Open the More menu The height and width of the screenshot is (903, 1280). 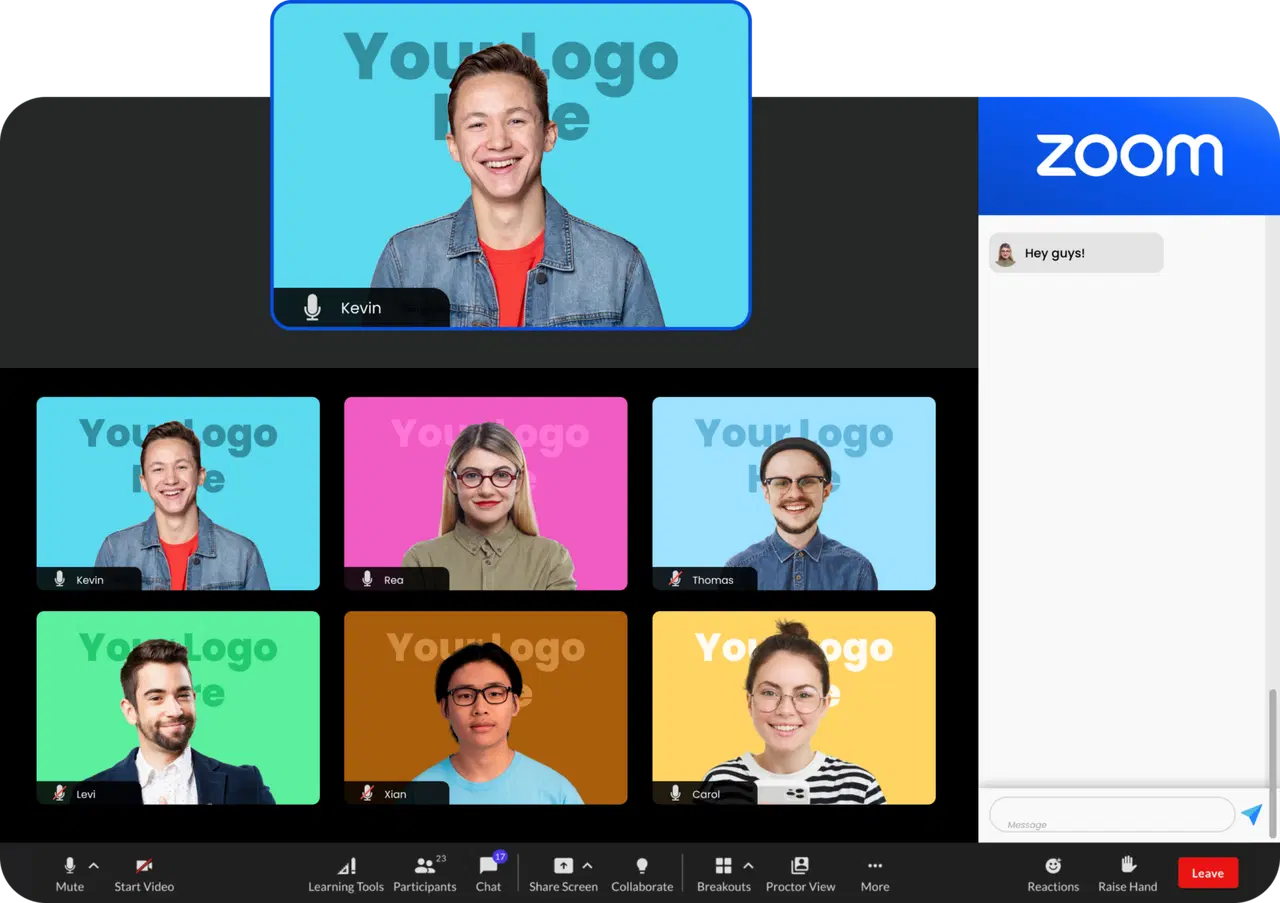pyautogui.click(x=875, y=874)
